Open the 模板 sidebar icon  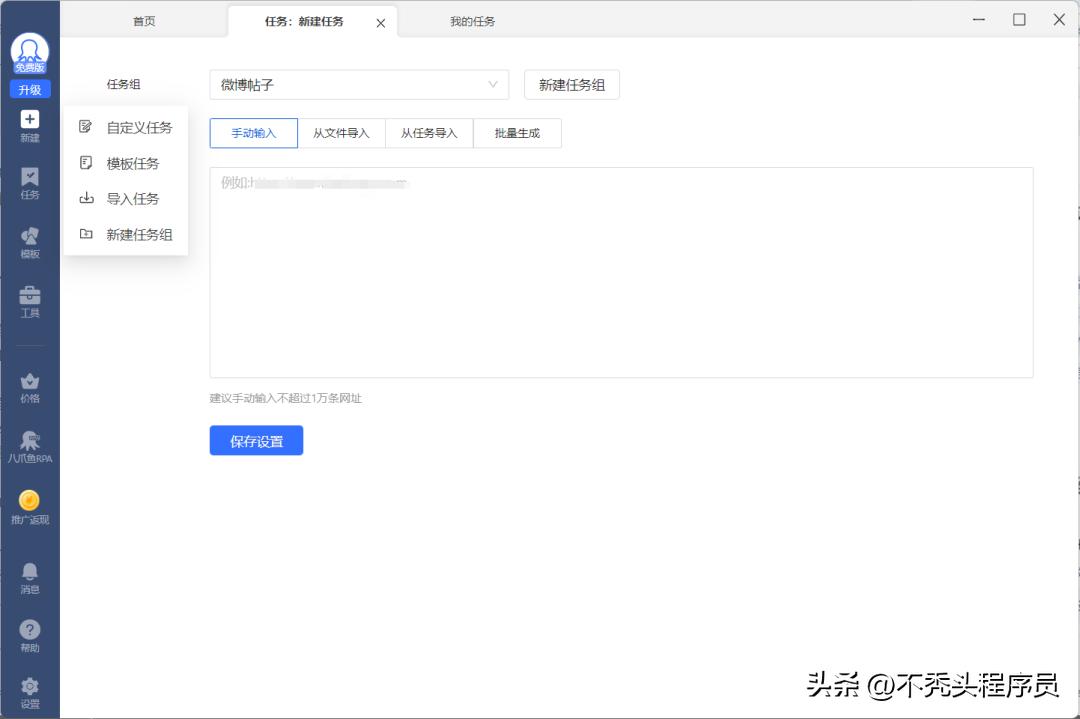tap(30, 239)
